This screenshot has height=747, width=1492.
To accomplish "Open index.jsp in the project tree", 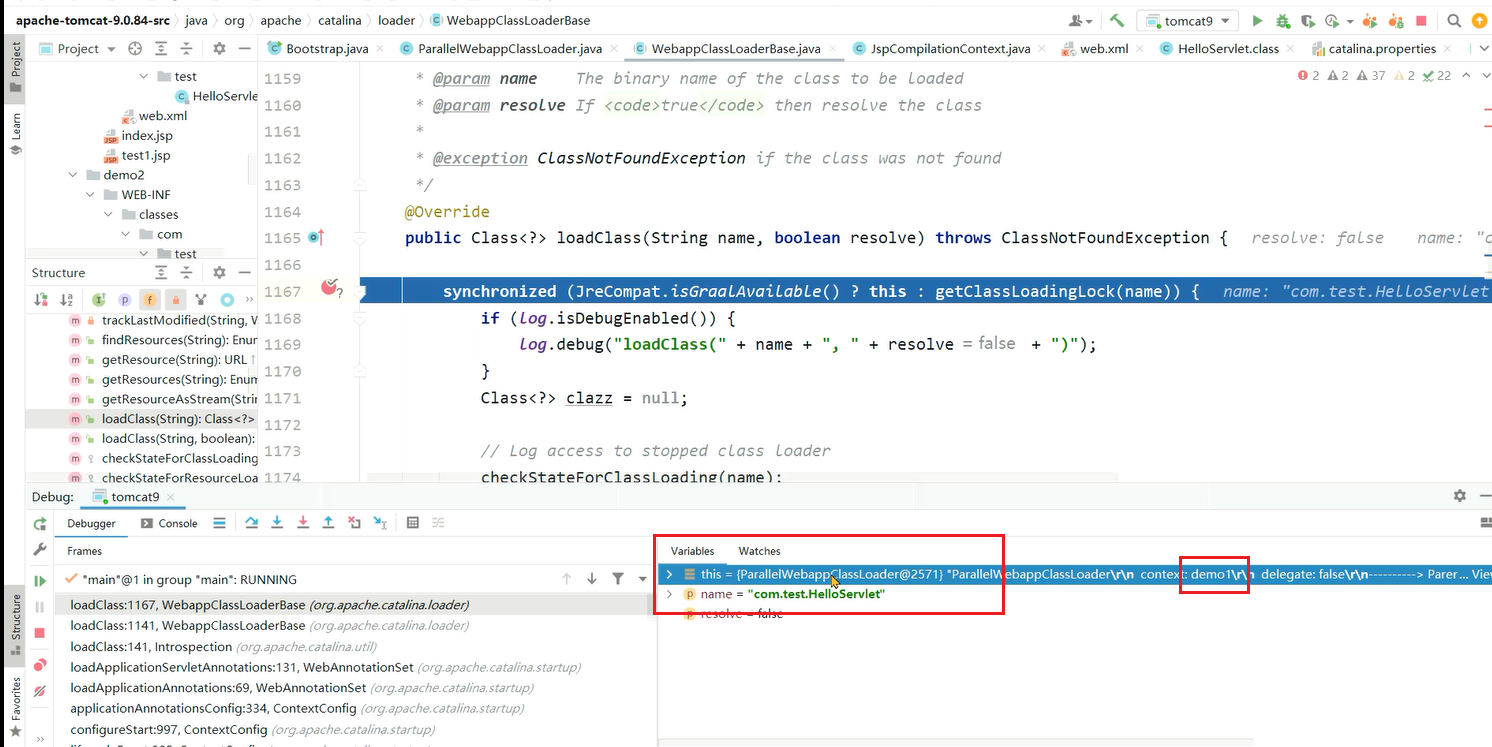I will click(146, 136).
